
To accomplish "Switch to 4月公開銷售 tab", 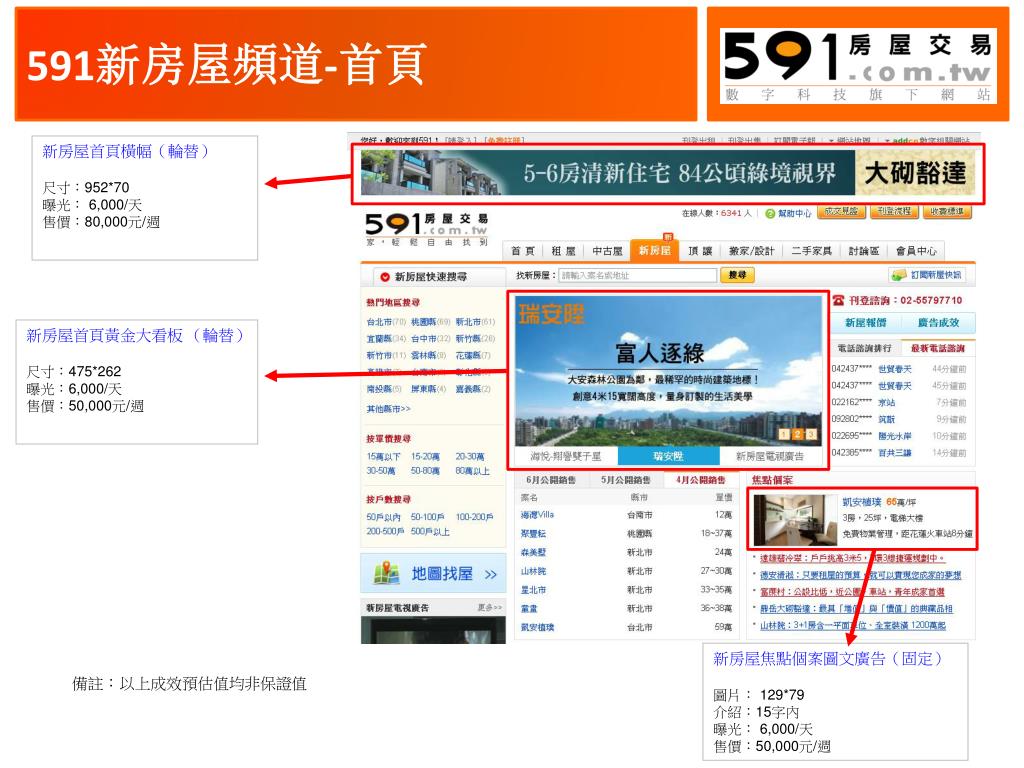I will tap(700, 480).
